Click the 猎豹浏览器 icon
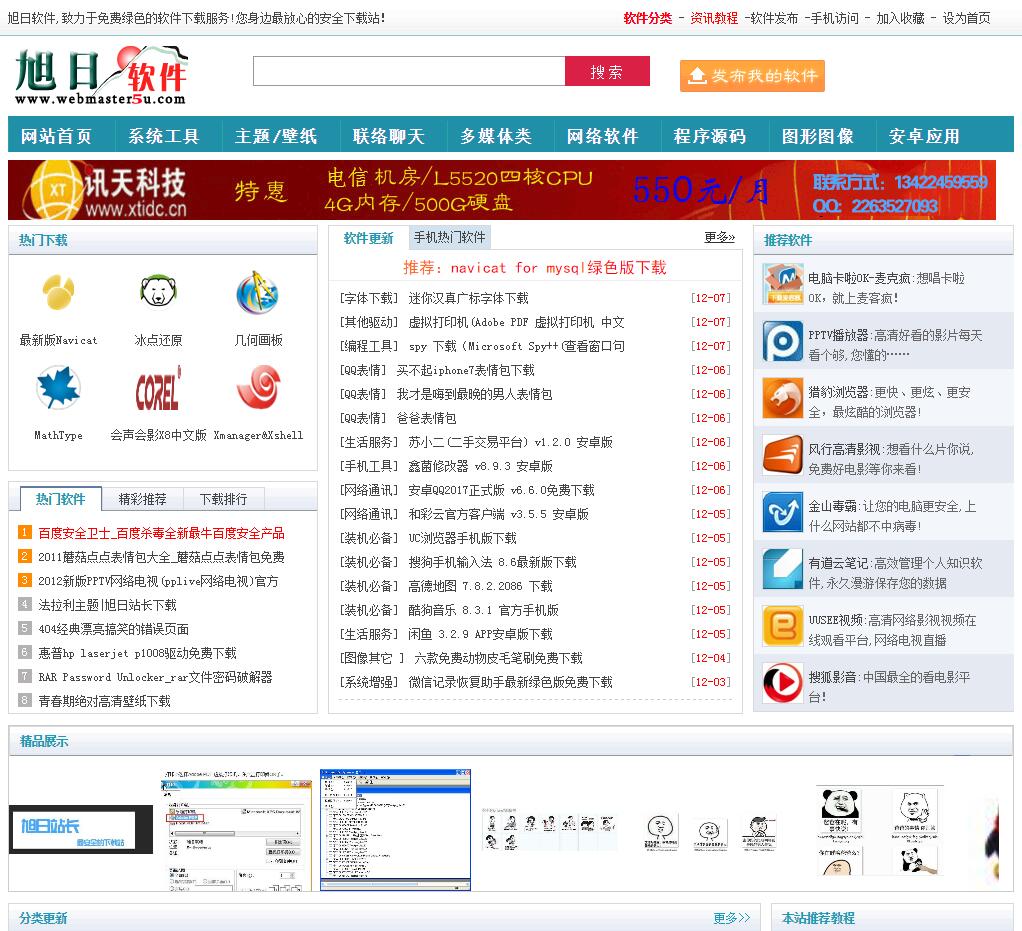The width and height of the screenshot is (1022, 931). pyautogui.click(x=783, y=398)
